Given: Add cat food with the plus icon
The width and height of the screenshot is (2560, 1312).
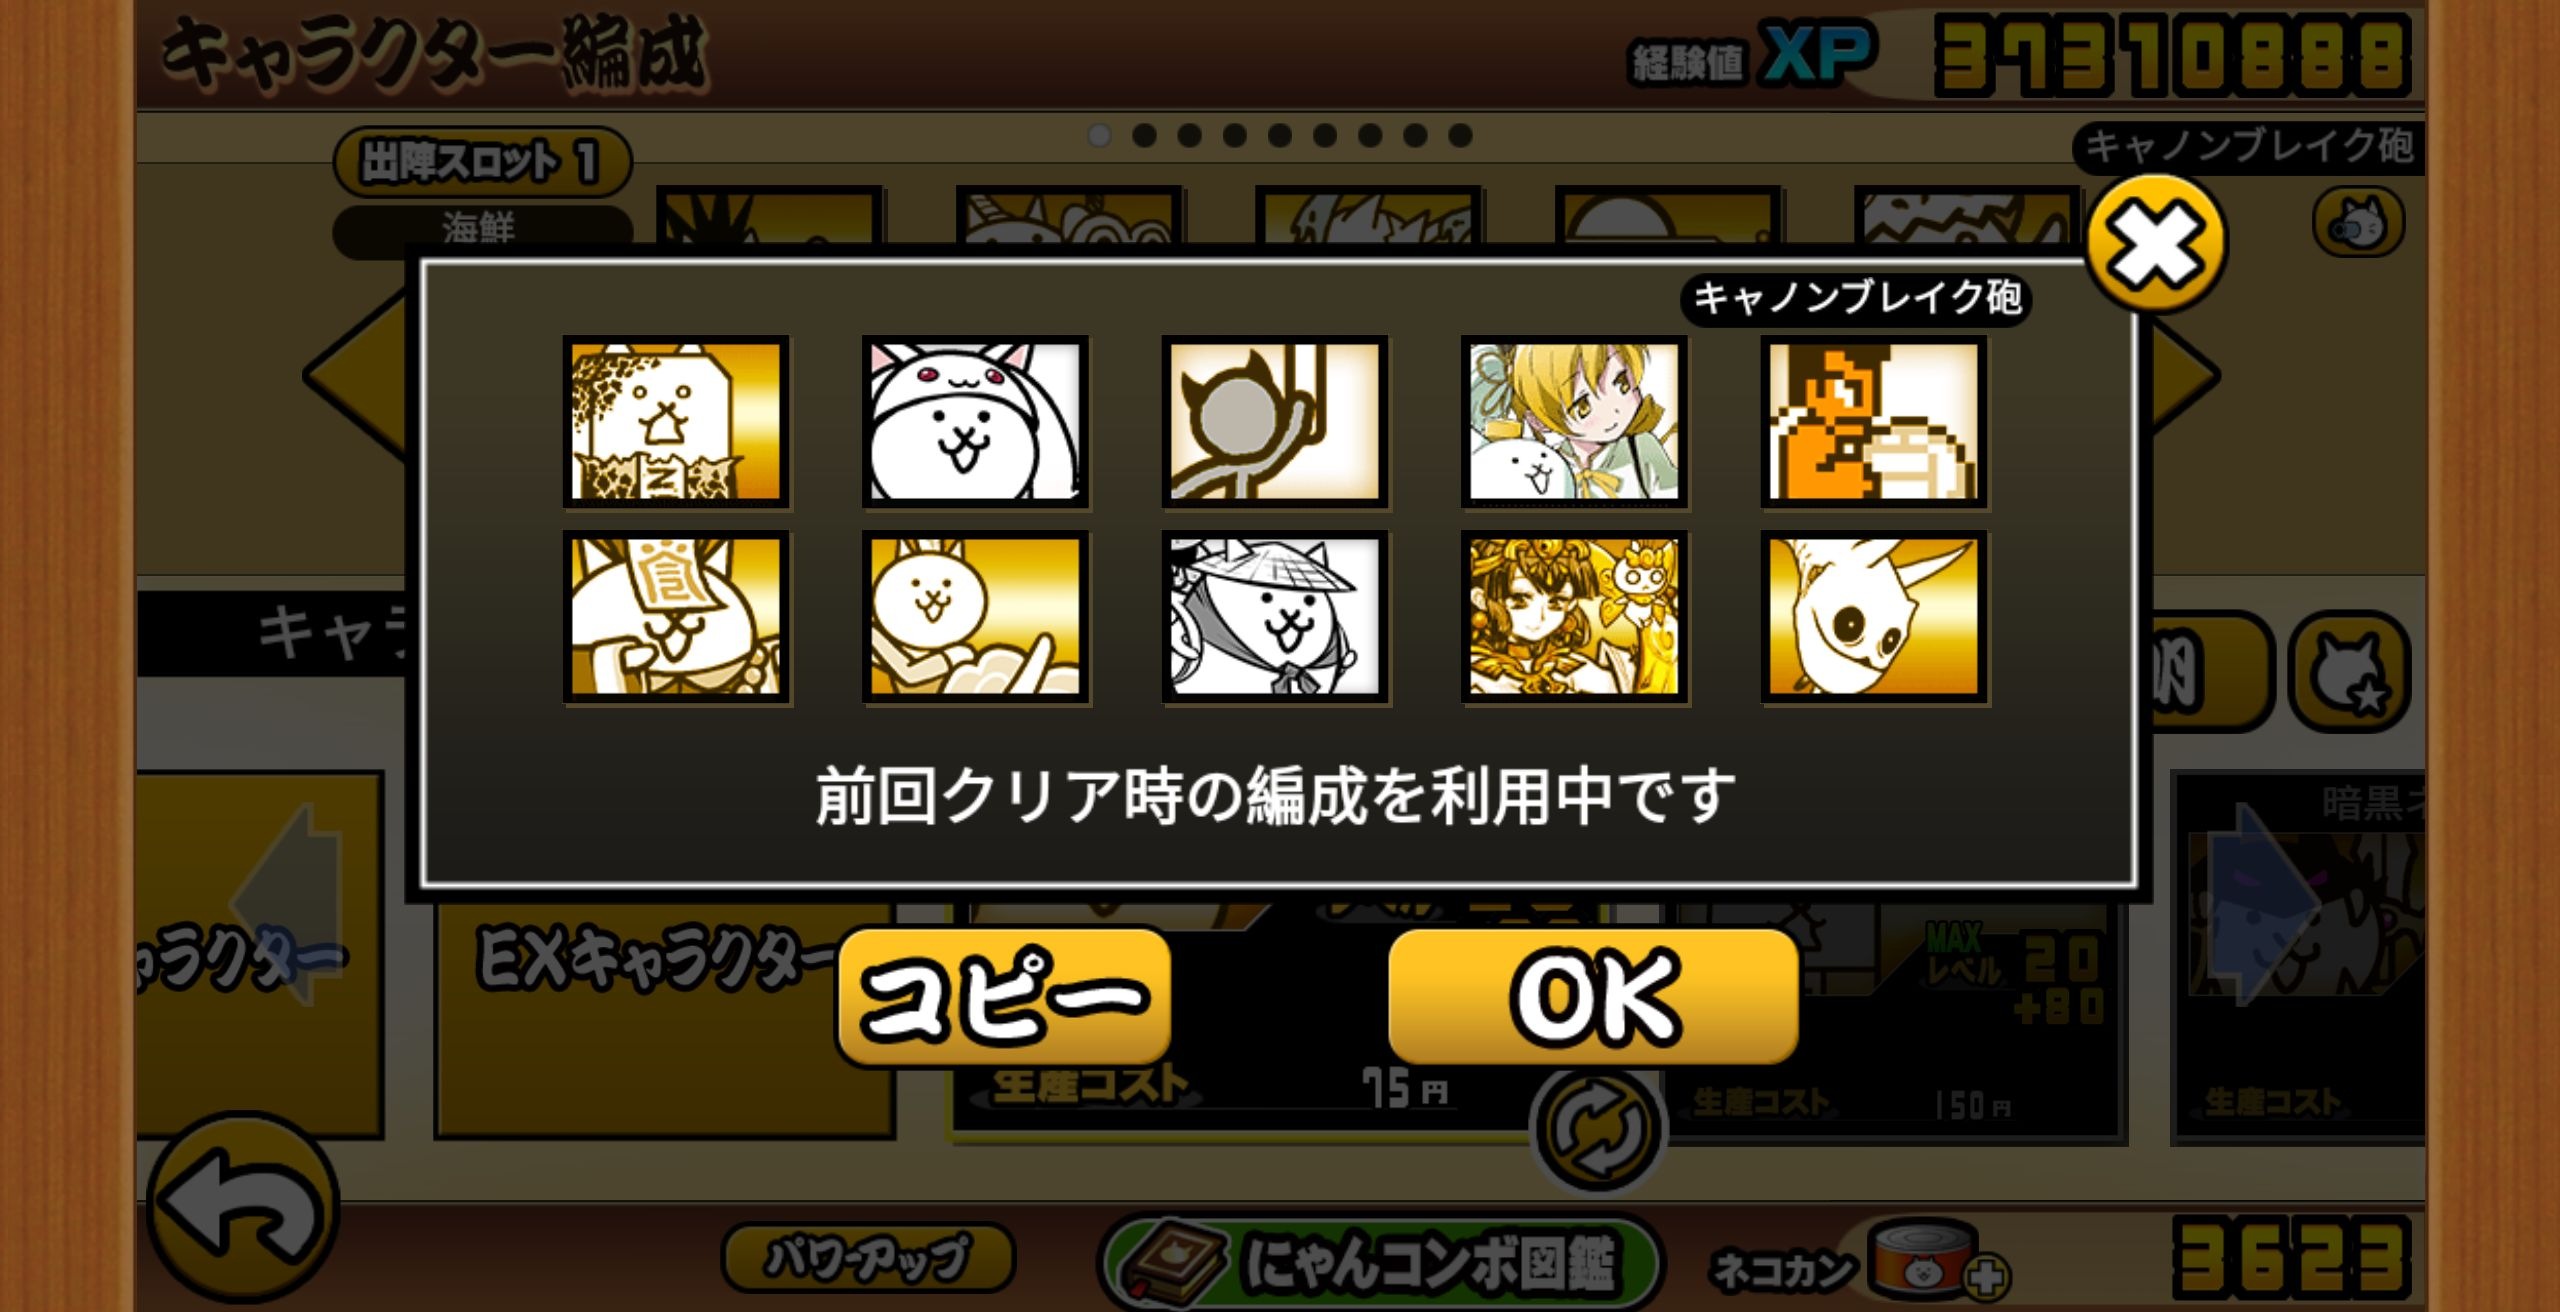Looking at the screenshot, I should (1987, 1276).
